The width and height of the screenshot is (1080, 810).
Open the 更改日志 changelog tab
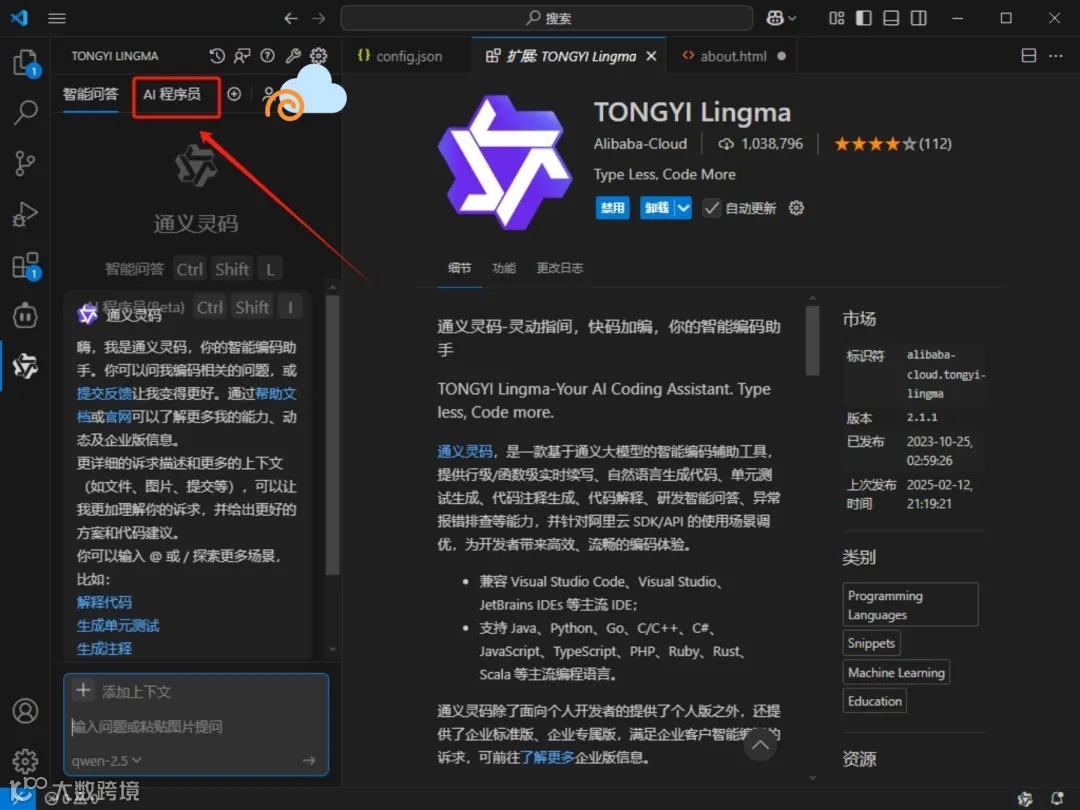(x=560, y=268)
